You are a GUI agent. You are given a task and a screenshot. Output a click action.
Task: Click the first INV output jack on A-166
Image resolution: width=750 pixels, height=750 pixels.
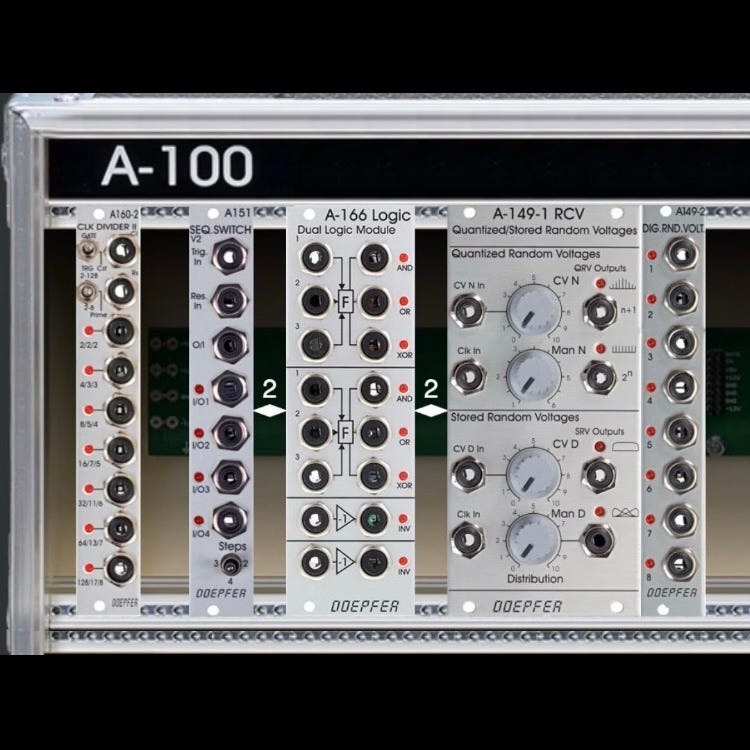[x=374, y=519]
